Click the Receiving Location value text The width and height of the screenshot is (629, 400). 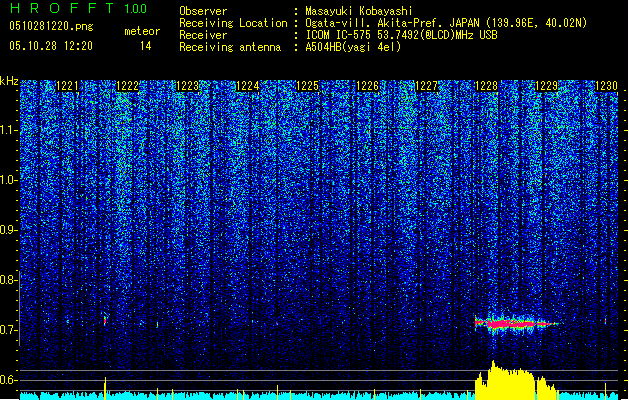pyautogui.click(x=446, y=23)
